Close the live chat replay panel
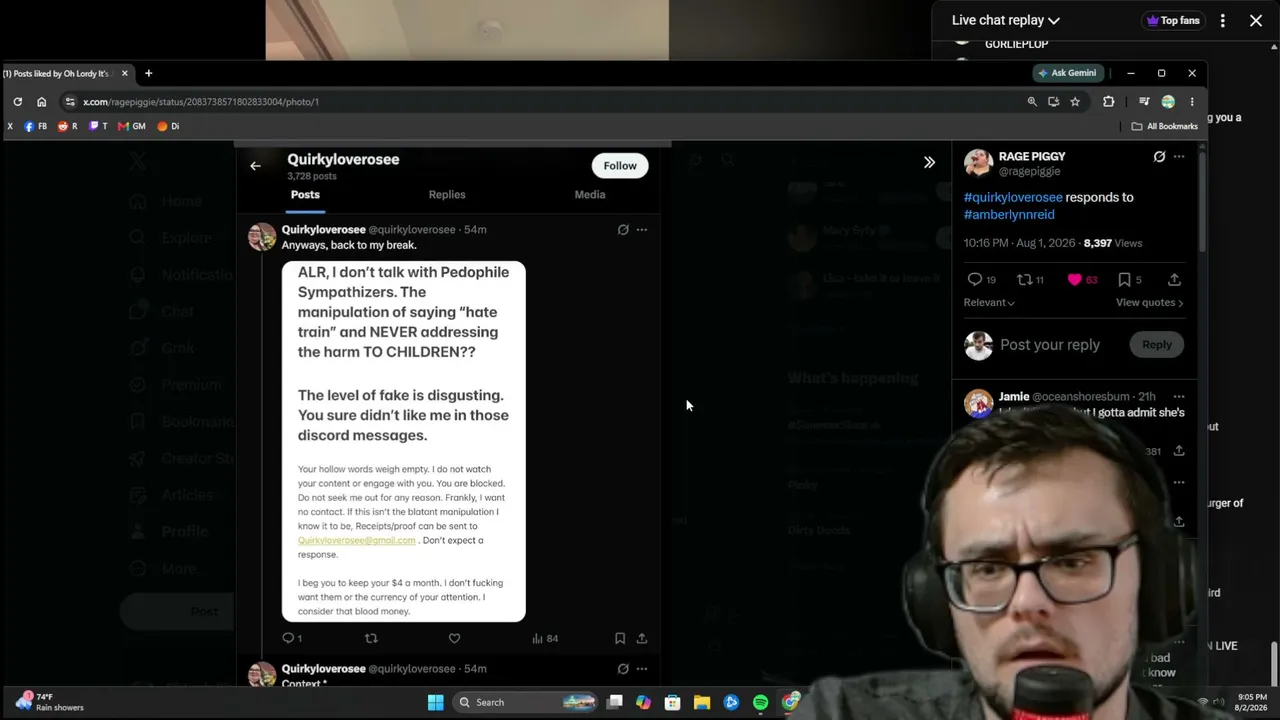Screen dimensions: 1280x720 coord(1256,20)
